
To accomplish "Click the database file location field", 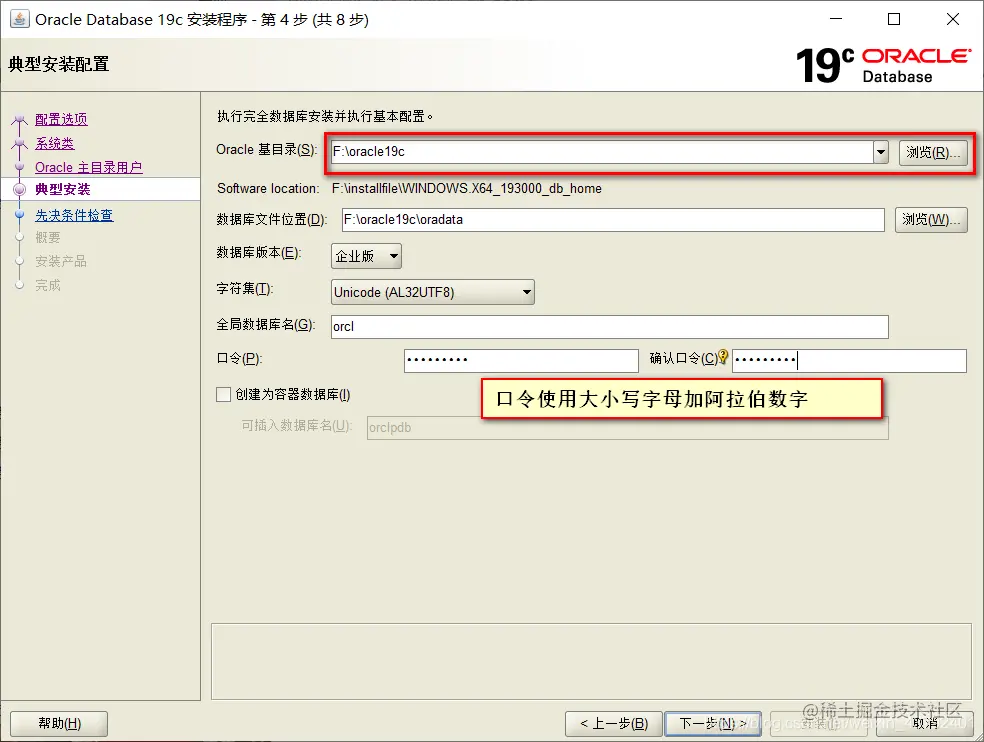I will (x=613, y=220).
